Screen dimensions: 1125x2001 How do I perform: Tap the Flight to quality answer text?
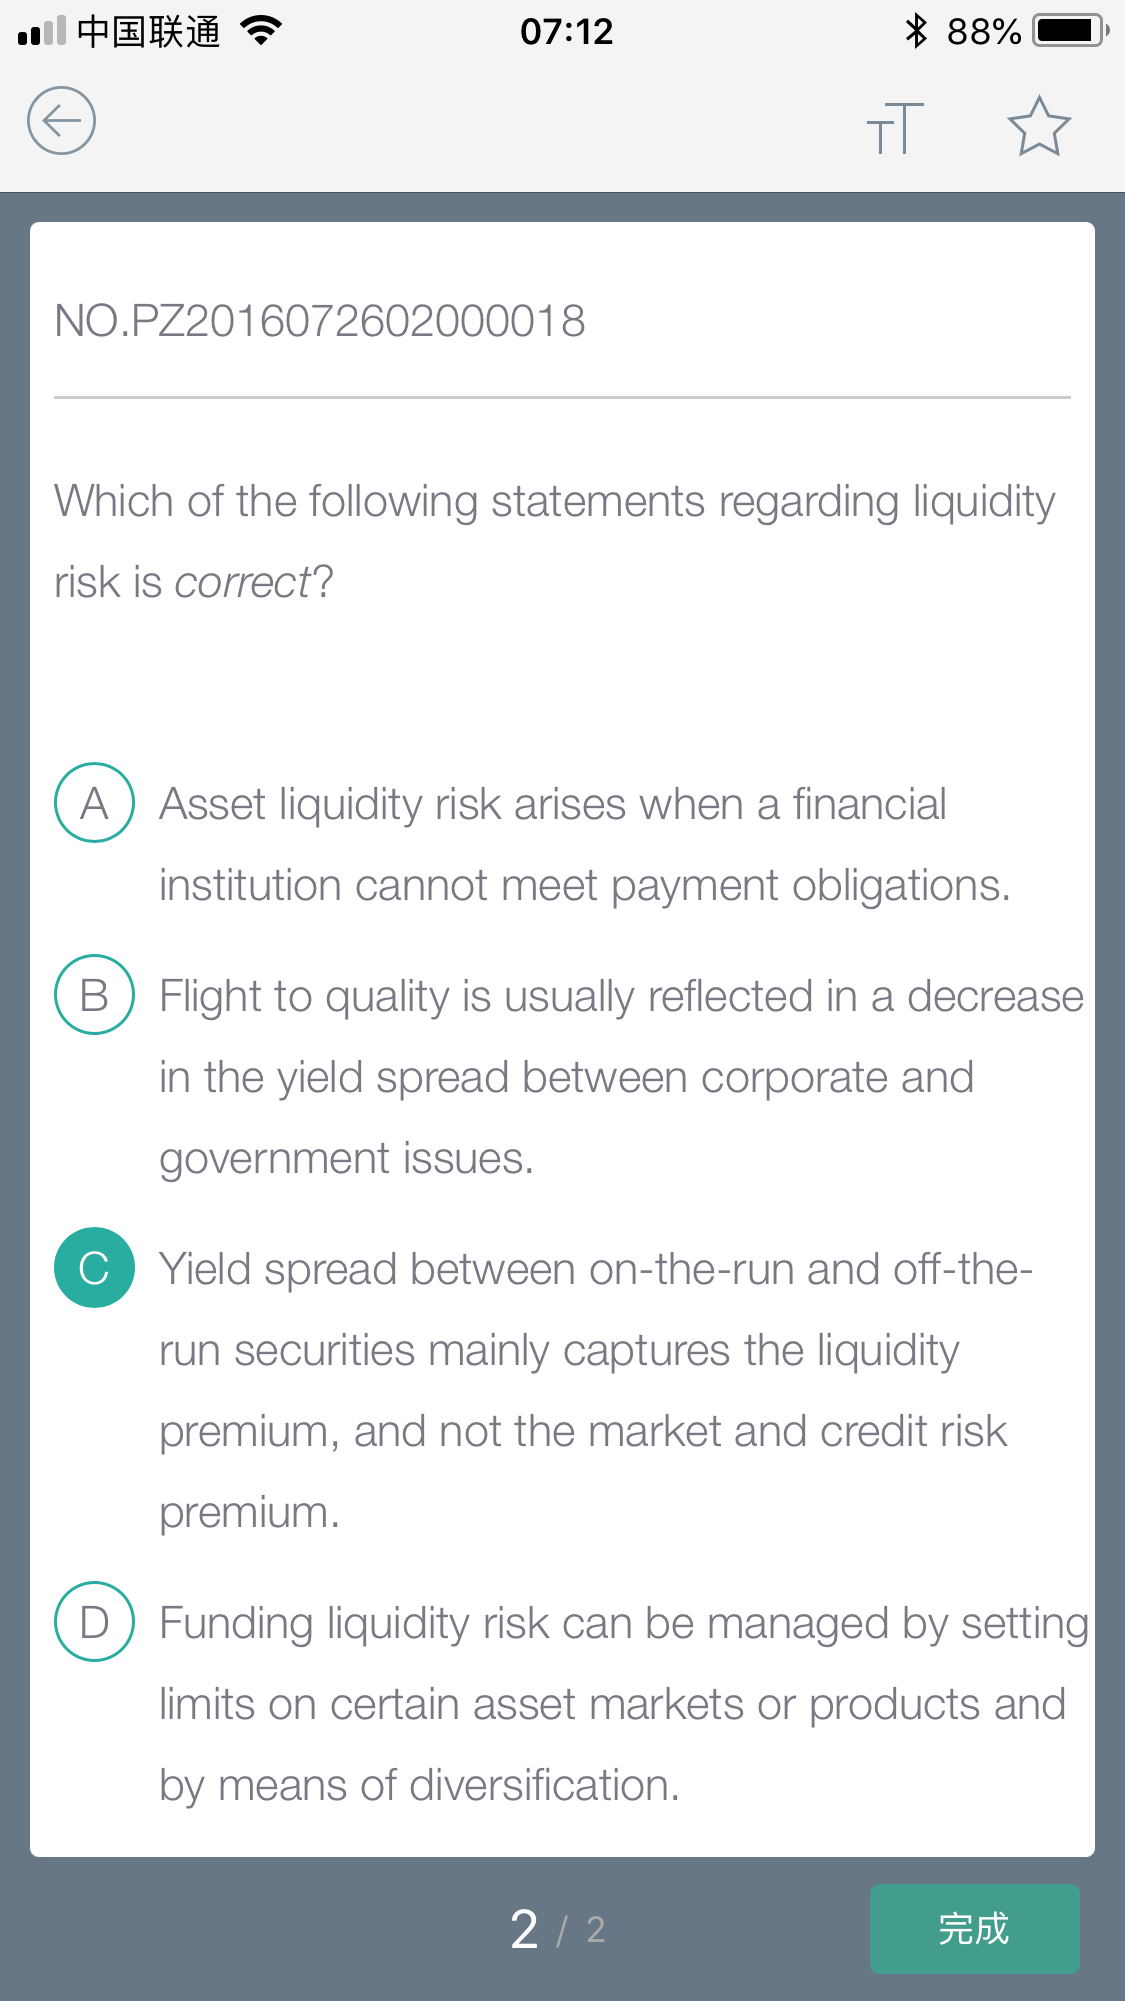pos(621,1078)
